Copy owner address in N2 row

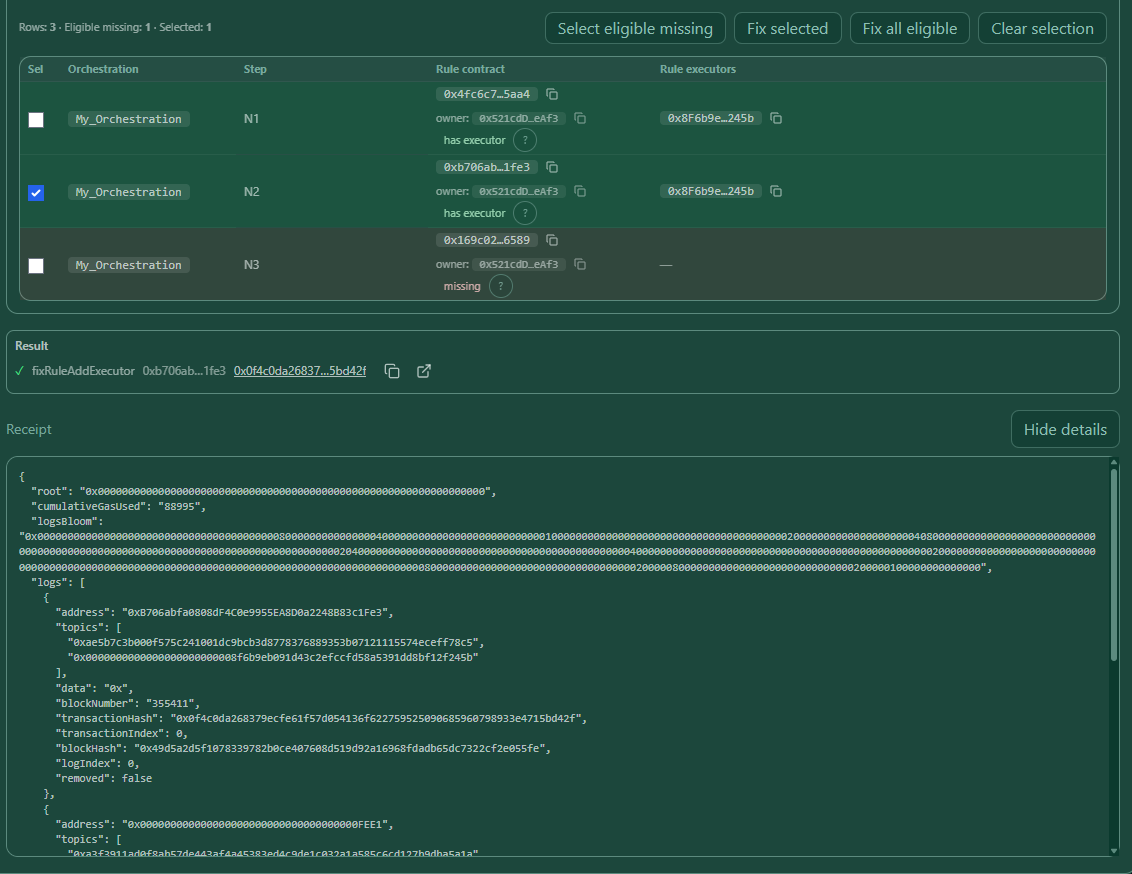click(x=580, y=191)
